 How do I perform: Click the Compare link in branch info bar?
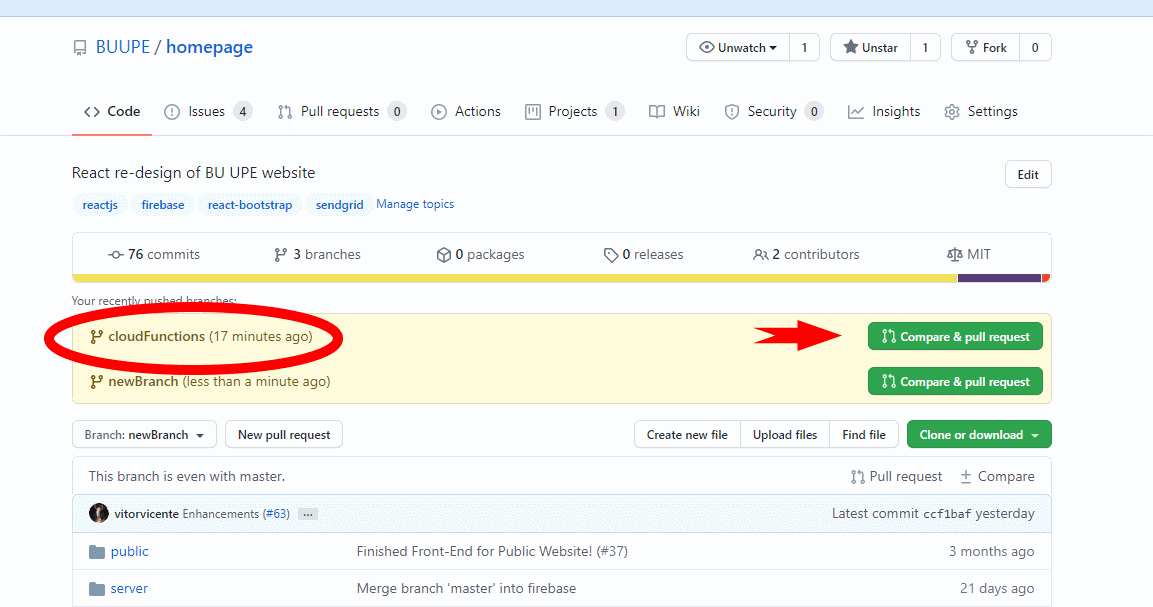[997, 476]
